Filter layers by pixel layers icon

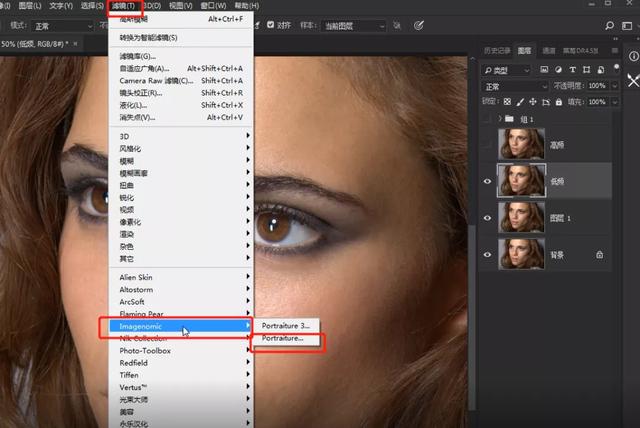pos(544,69)
